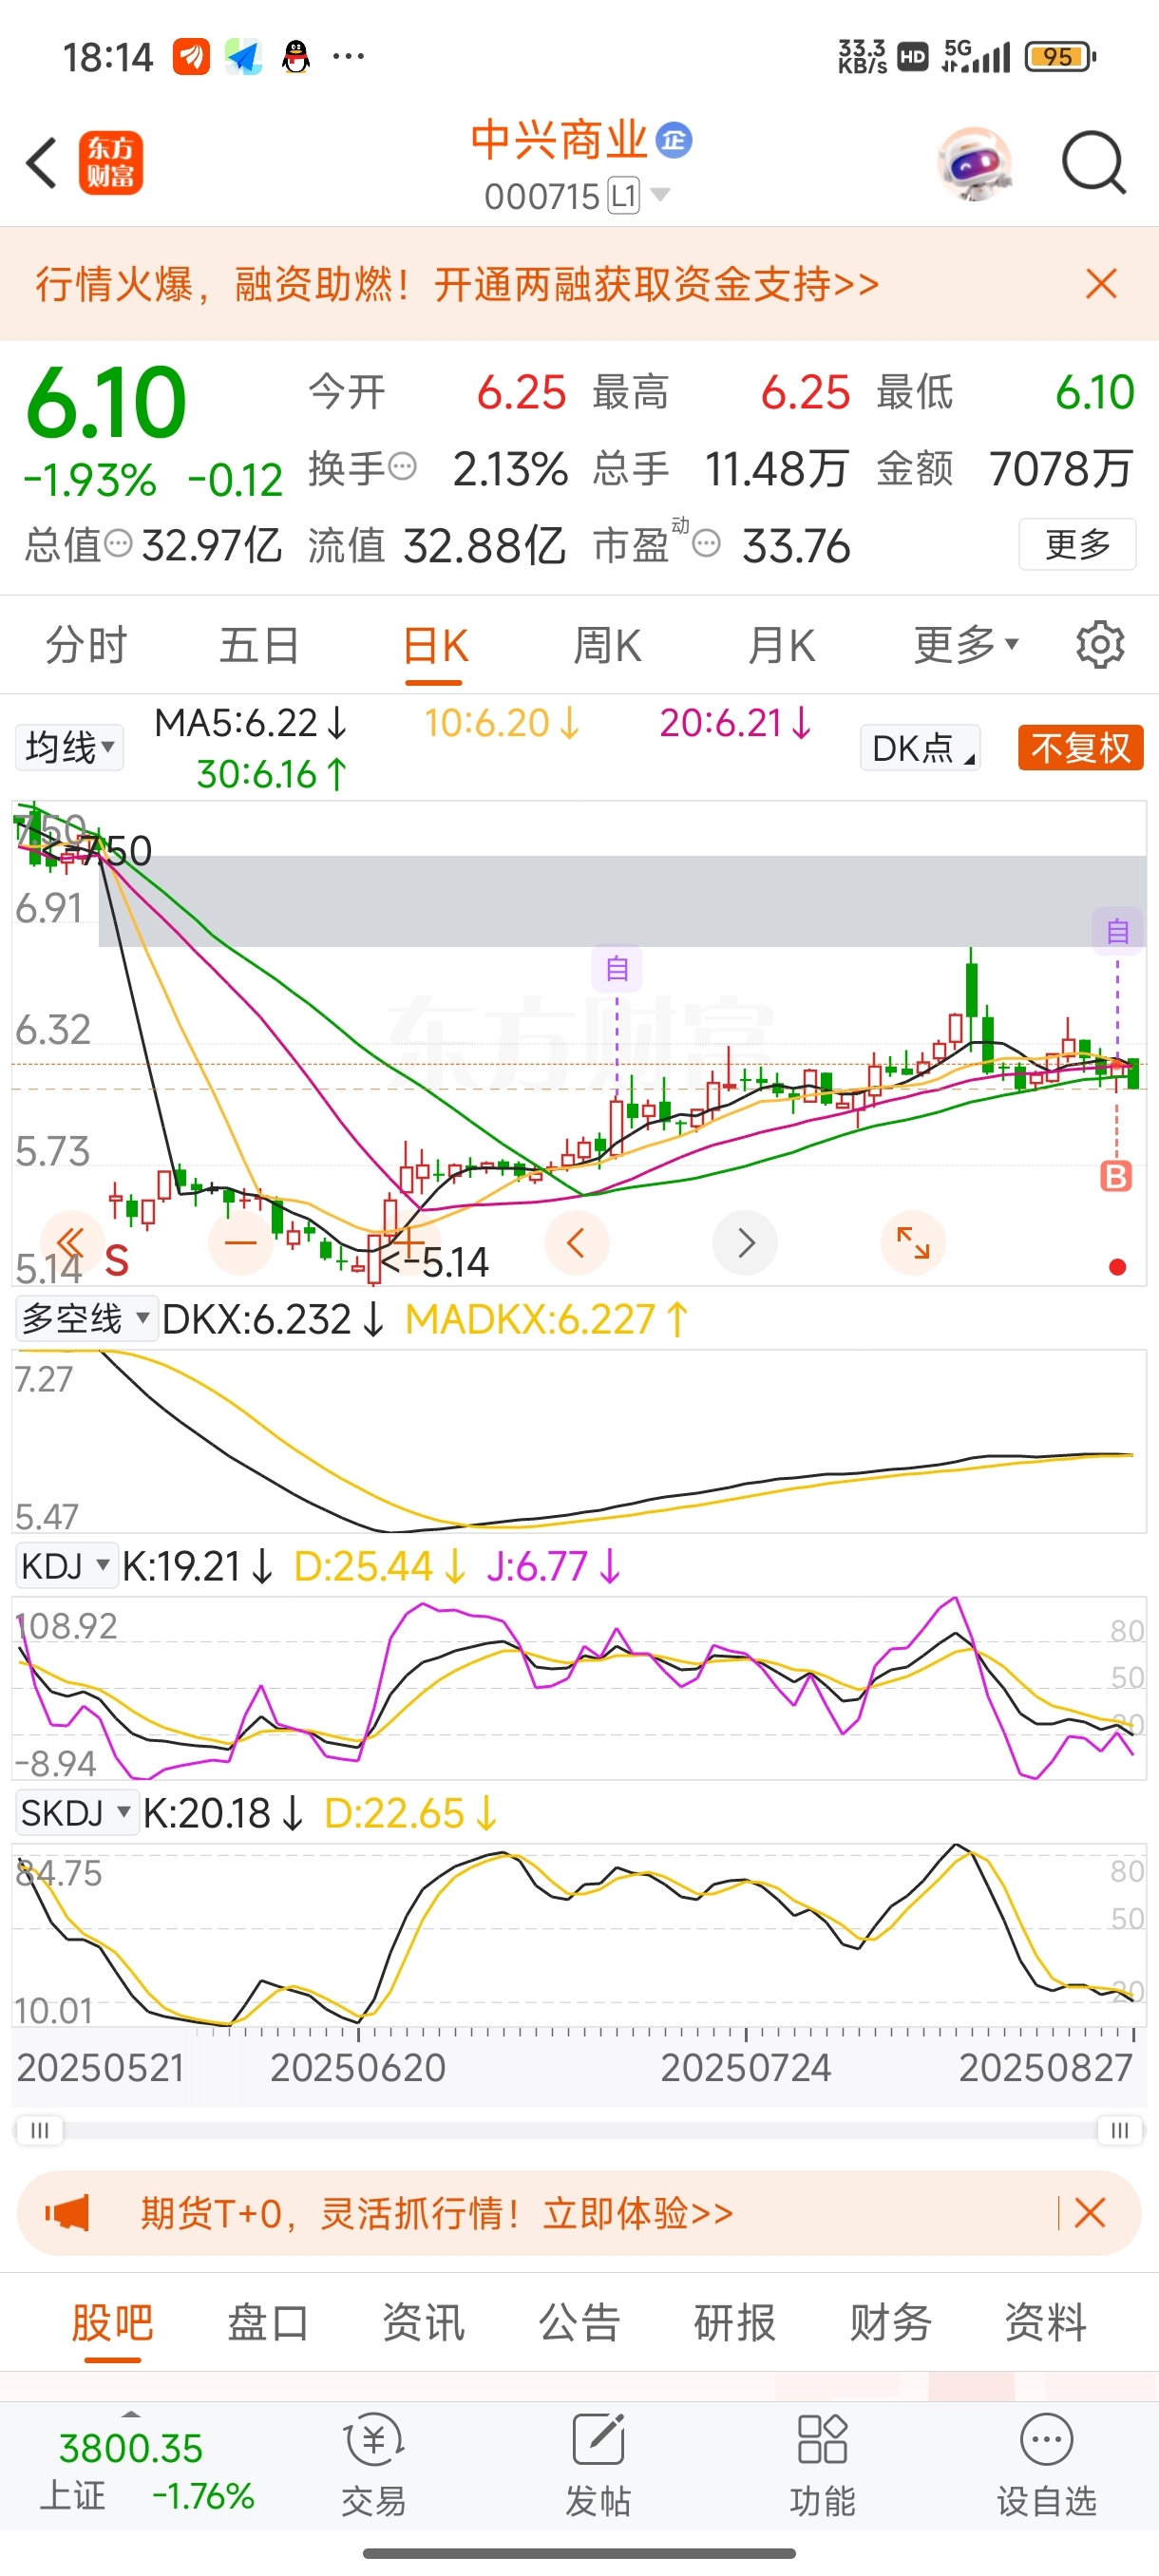
Task: Open the 两融 funding promo link
Action: (x=457, y=284)
